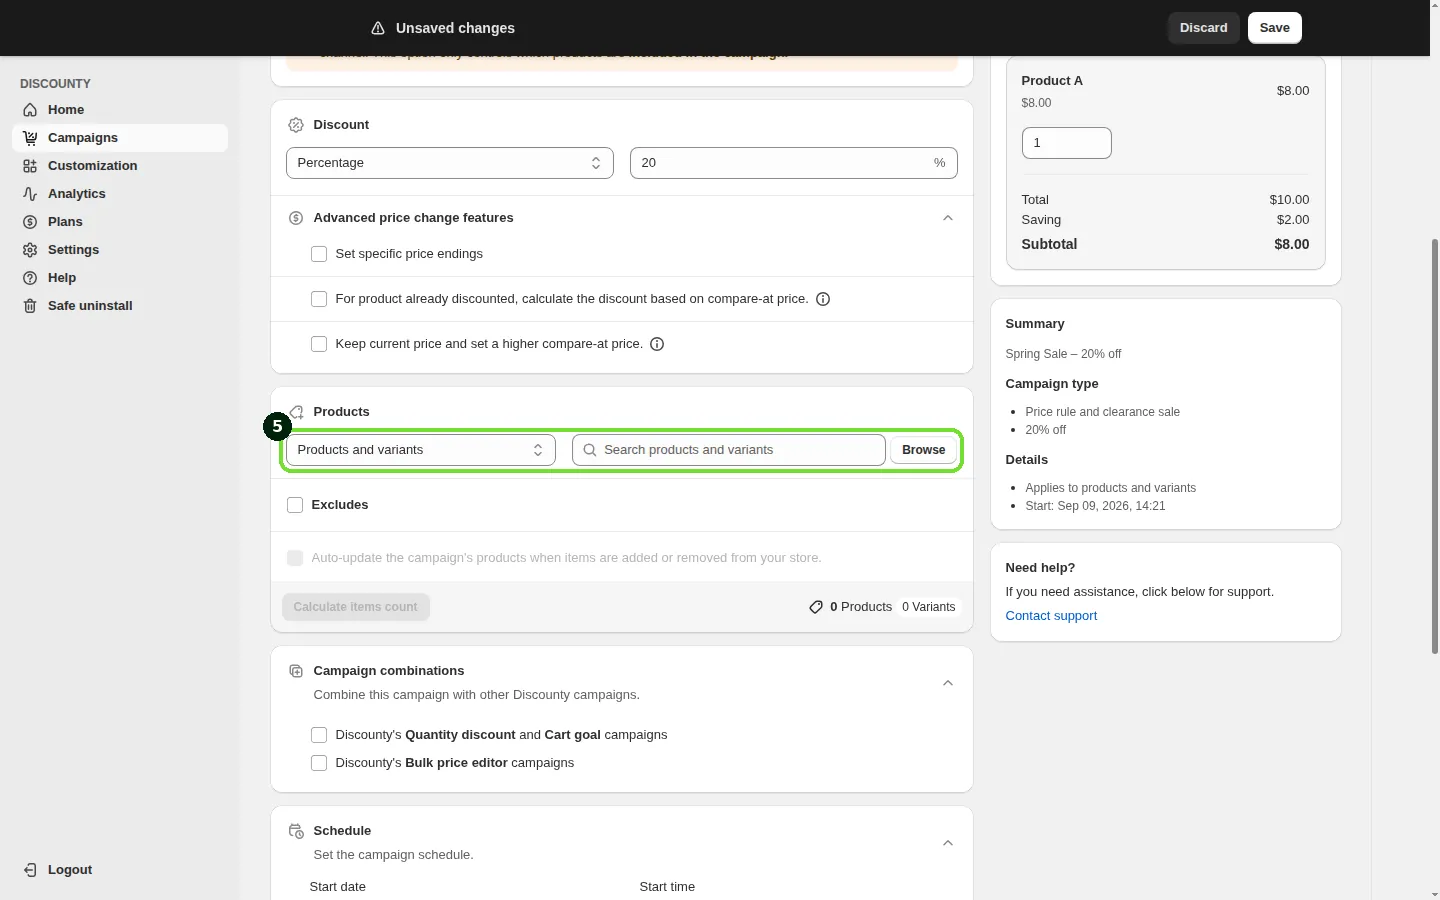The width and height of the screenshot is (1440, 900).
Task: Click the Discard button
Action: point(1204,28)
